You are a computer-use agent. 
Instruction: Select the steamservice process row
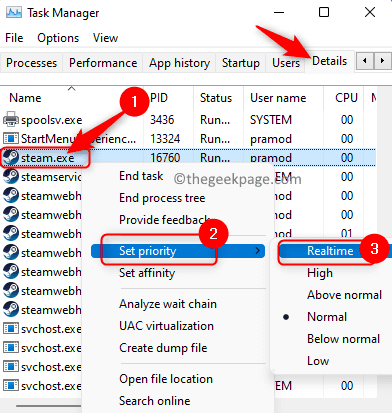click(x=51, y=177)
